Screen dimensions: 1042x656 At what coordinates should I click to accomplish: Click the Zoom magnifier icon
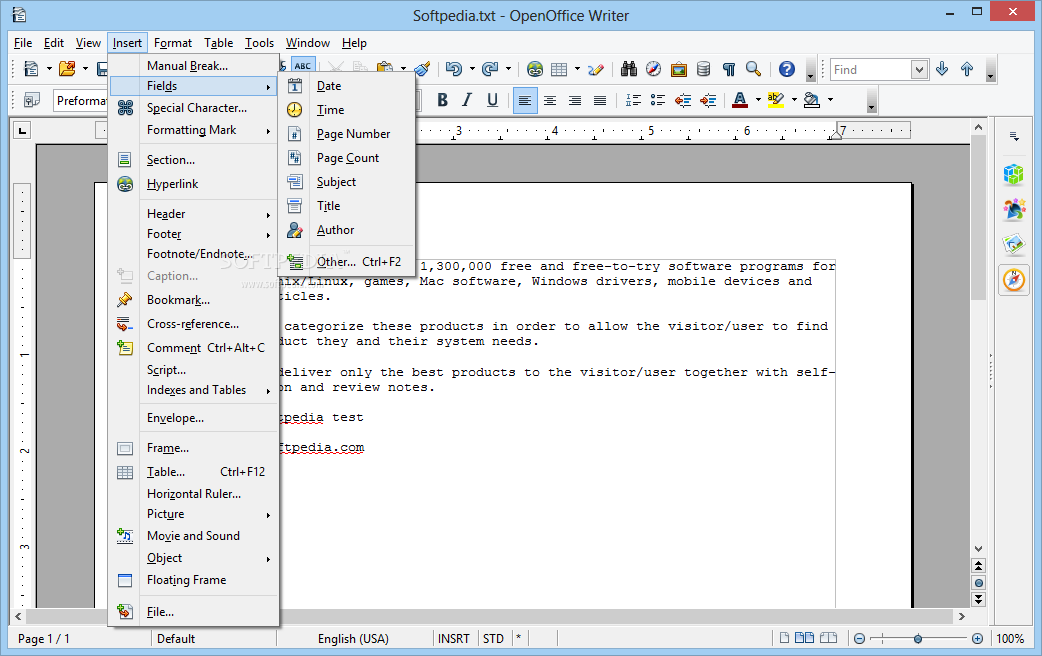[x=753, y=69]
